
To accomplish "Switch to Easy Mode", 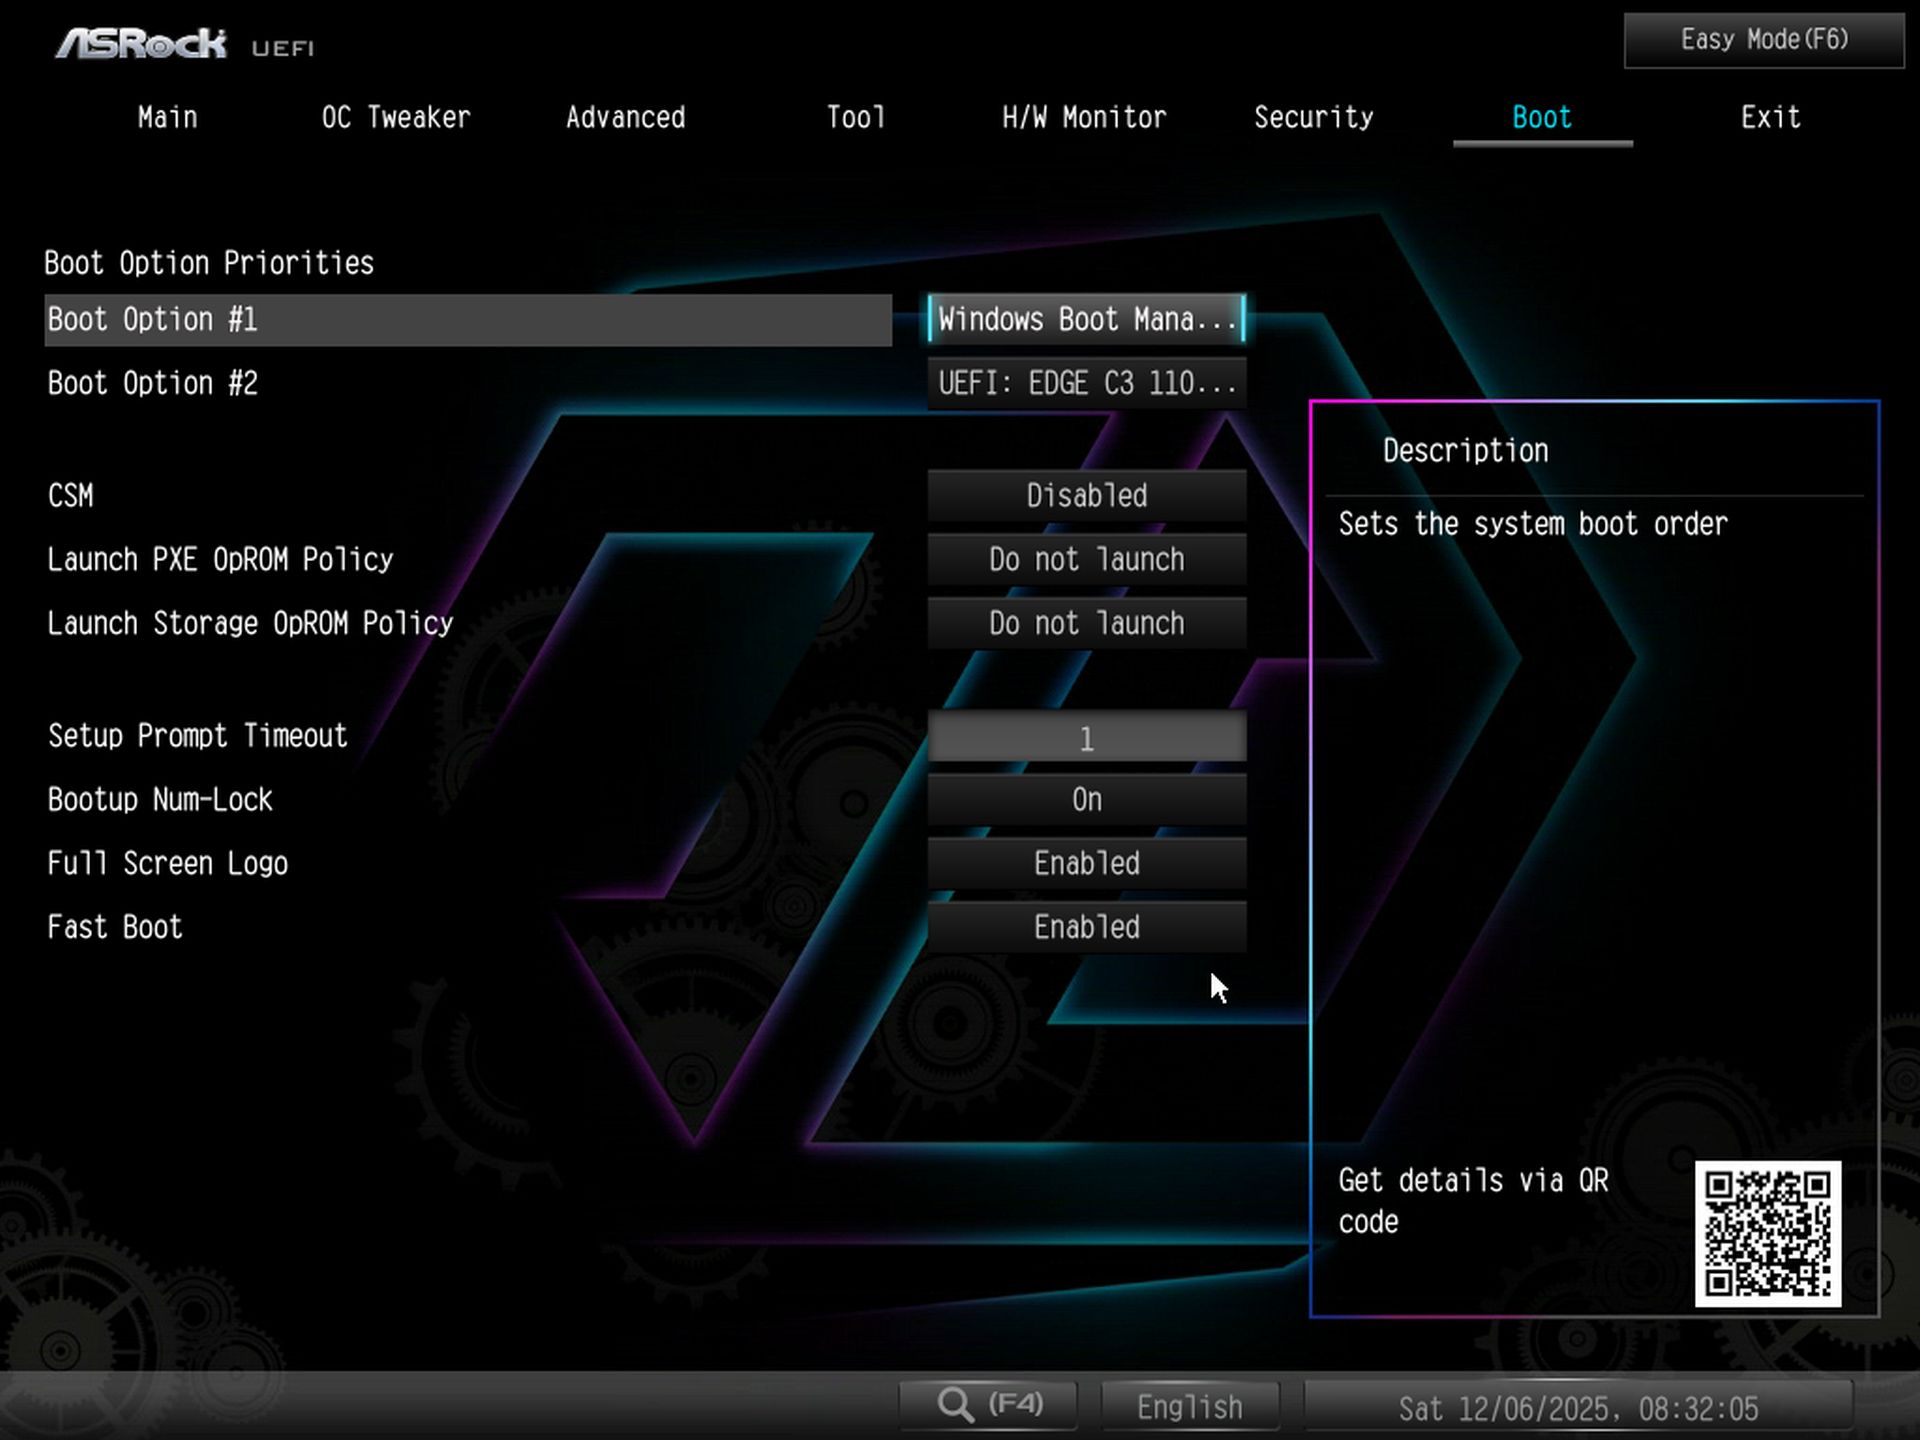I will click(x=1761, y=39).
